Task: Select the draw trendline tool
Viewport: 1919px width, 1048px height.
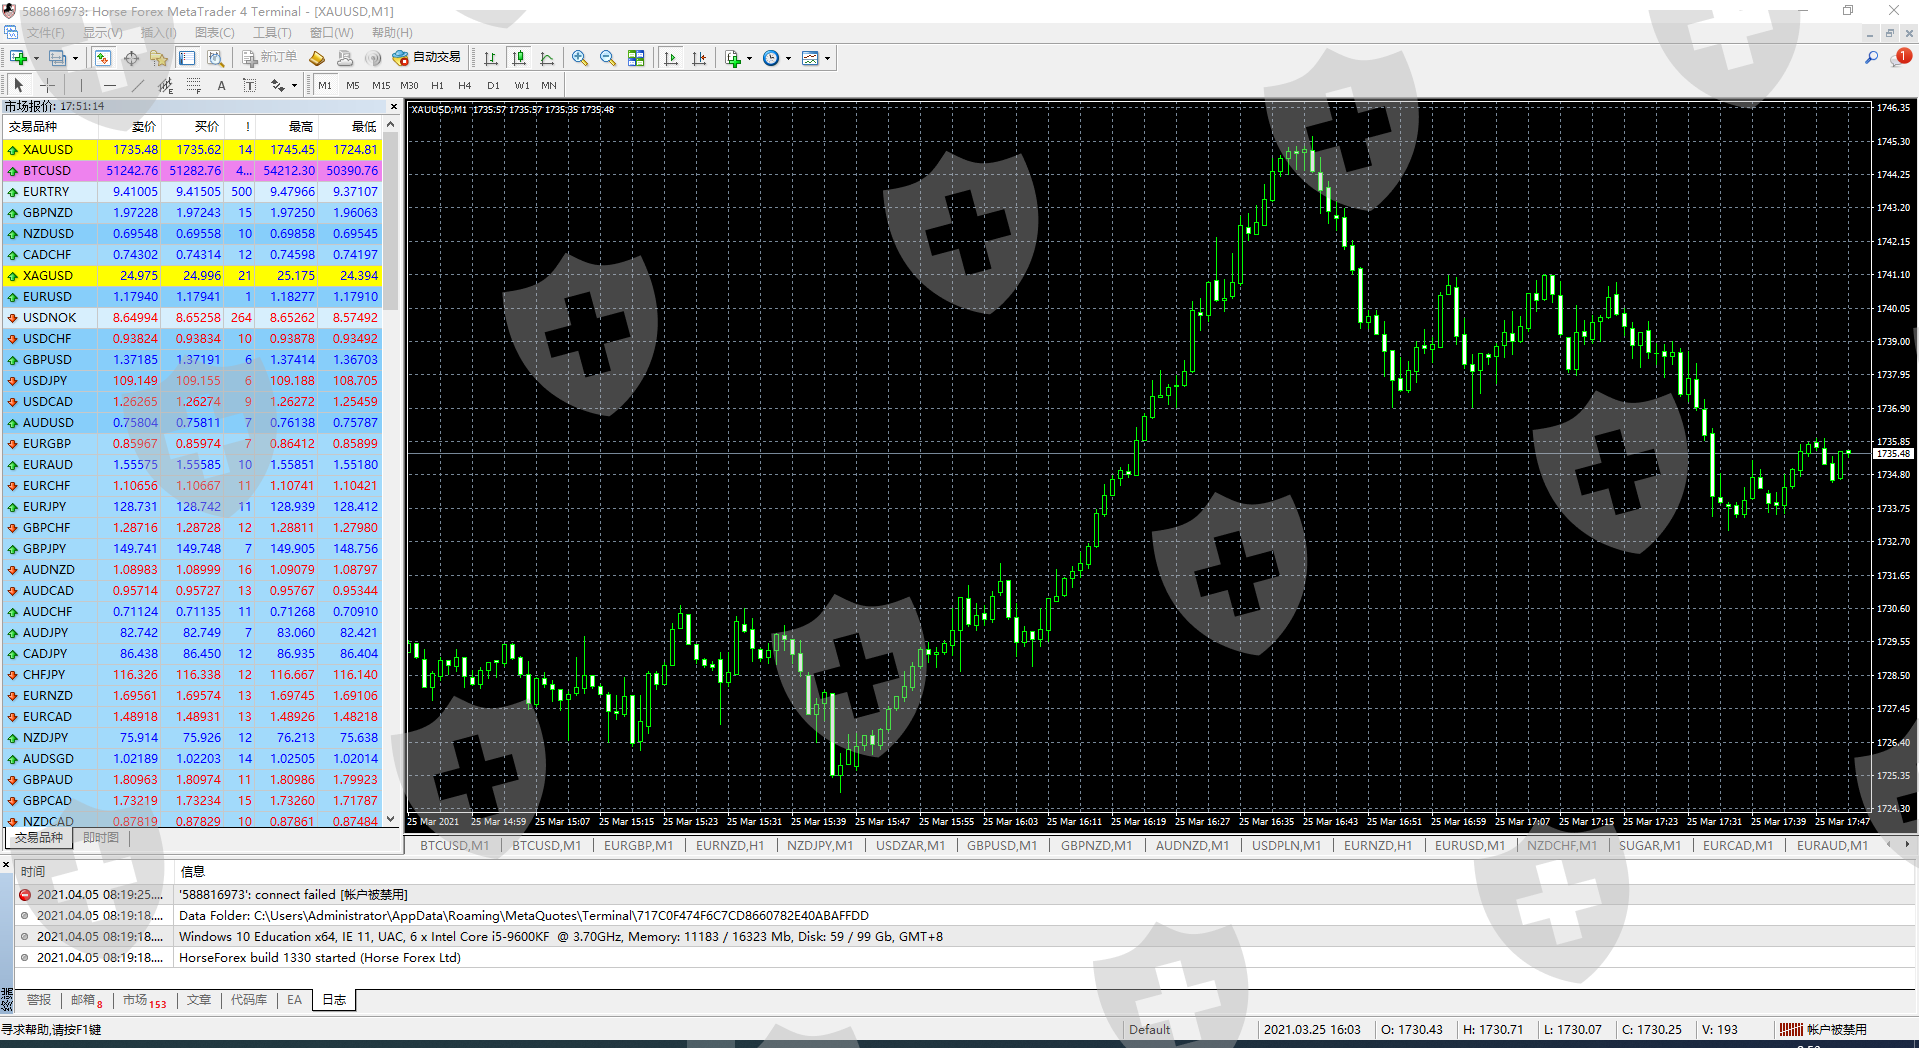Action: (138, 86)
